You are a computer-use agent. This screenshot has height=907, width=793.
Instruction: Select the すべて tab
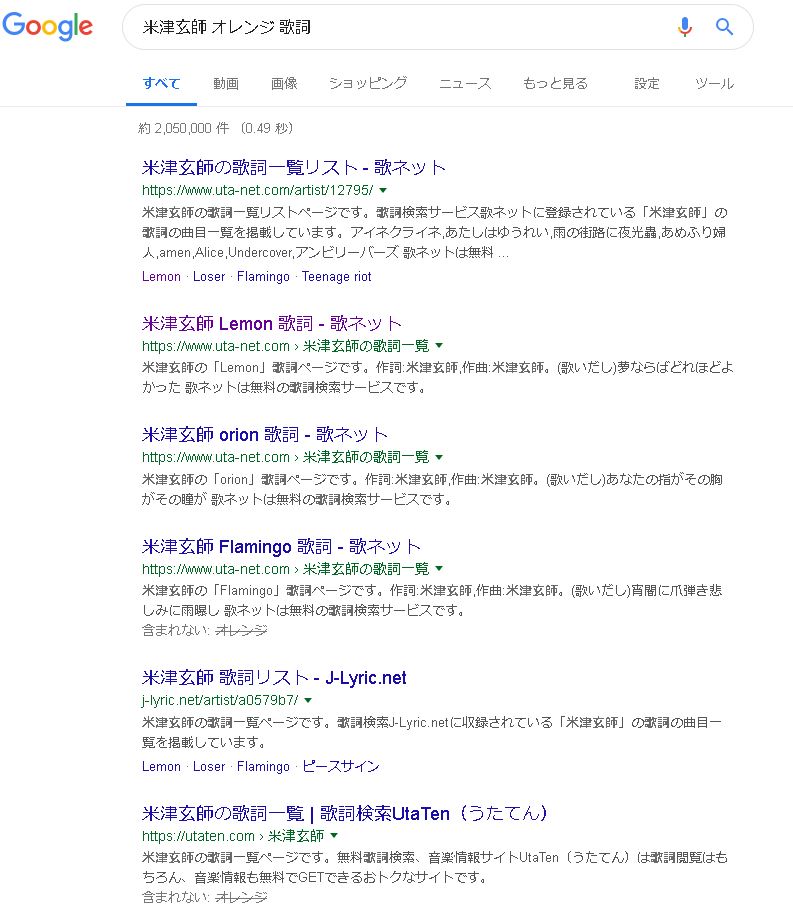161,83
